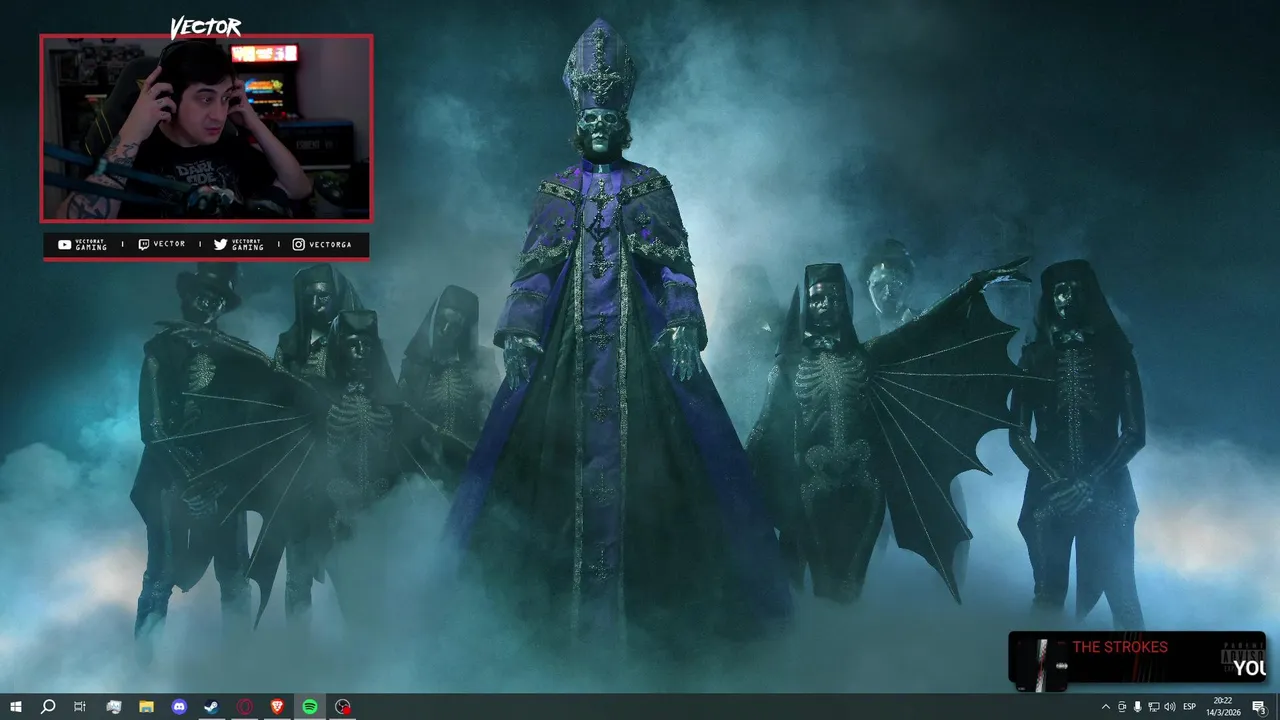Open taskbar Search magnifier
Viewport: 1280px width, 720px height.
47,707
